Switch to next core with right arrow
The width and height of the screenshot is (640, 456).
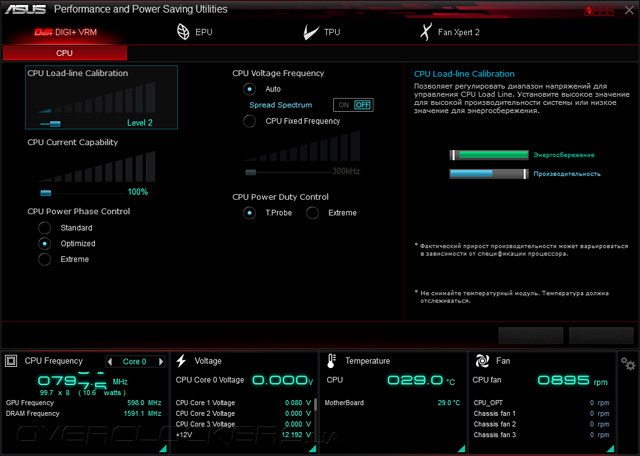pos(161,361)
